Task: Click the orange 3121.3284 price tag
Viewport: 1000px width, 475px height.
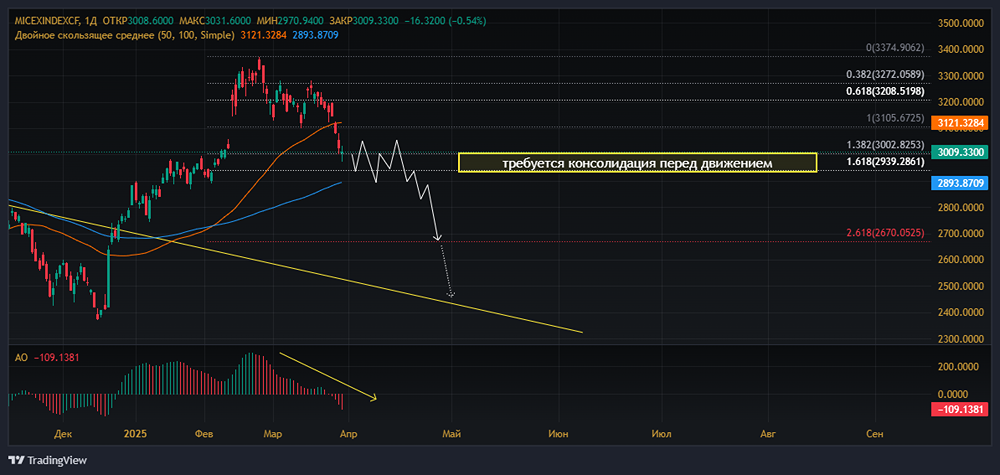Action: (959, 123)
